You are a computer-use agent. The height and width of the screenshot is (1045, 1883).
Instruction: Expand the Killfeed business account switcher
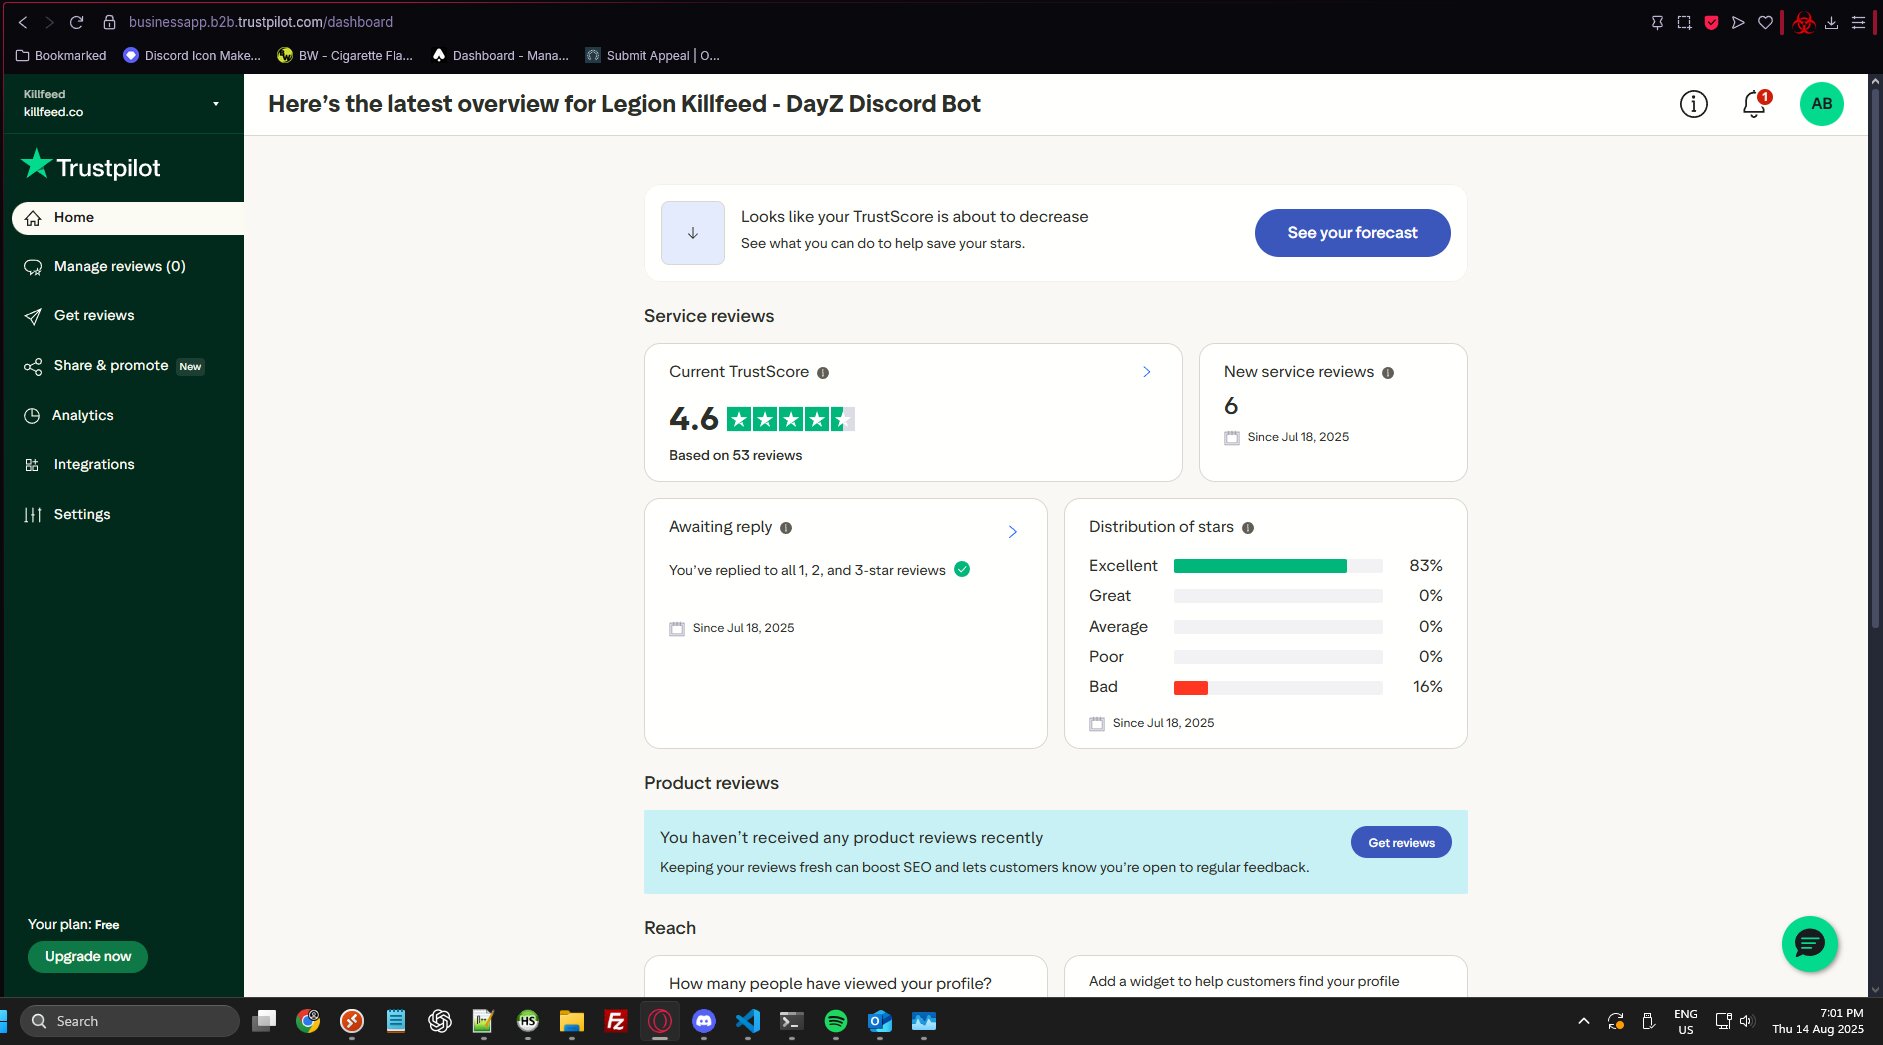point(215,104)
